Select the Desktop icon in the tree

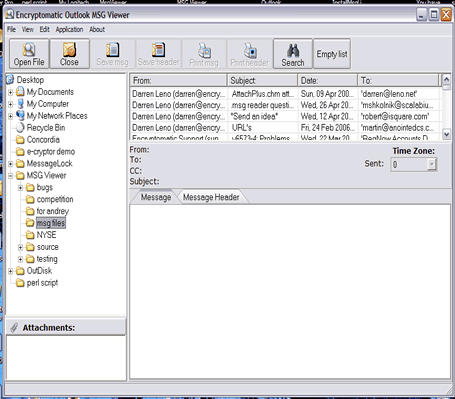tap(10, 80)
